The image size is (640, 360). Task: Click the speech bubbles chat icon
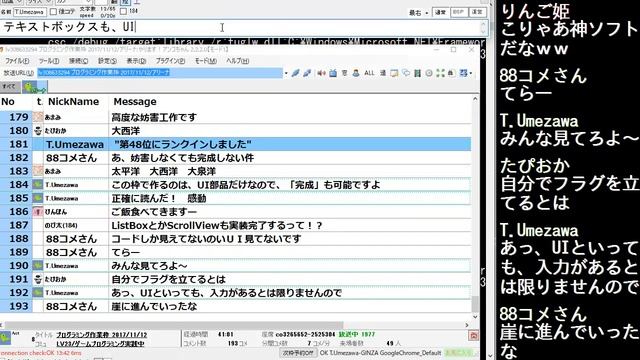click(406, 73)
